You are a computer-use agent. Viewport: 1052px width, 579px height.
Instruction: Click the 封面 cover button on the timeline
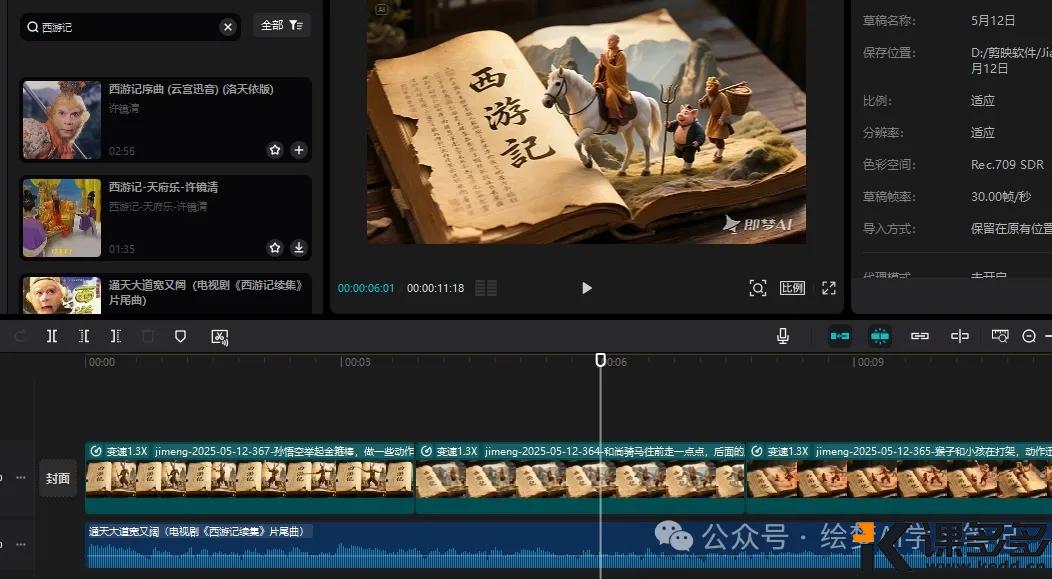coord(57,477)
